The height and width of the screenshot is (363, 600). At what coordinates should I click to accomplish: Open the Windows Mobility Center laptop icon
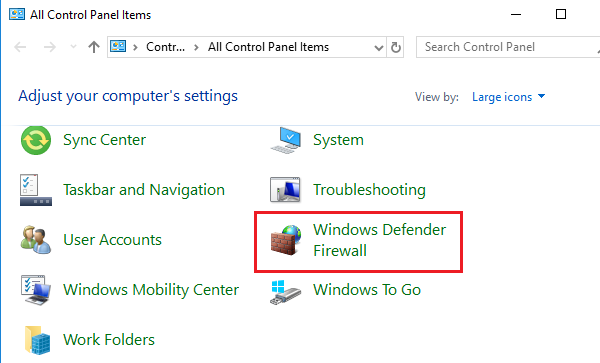(36, 290)
